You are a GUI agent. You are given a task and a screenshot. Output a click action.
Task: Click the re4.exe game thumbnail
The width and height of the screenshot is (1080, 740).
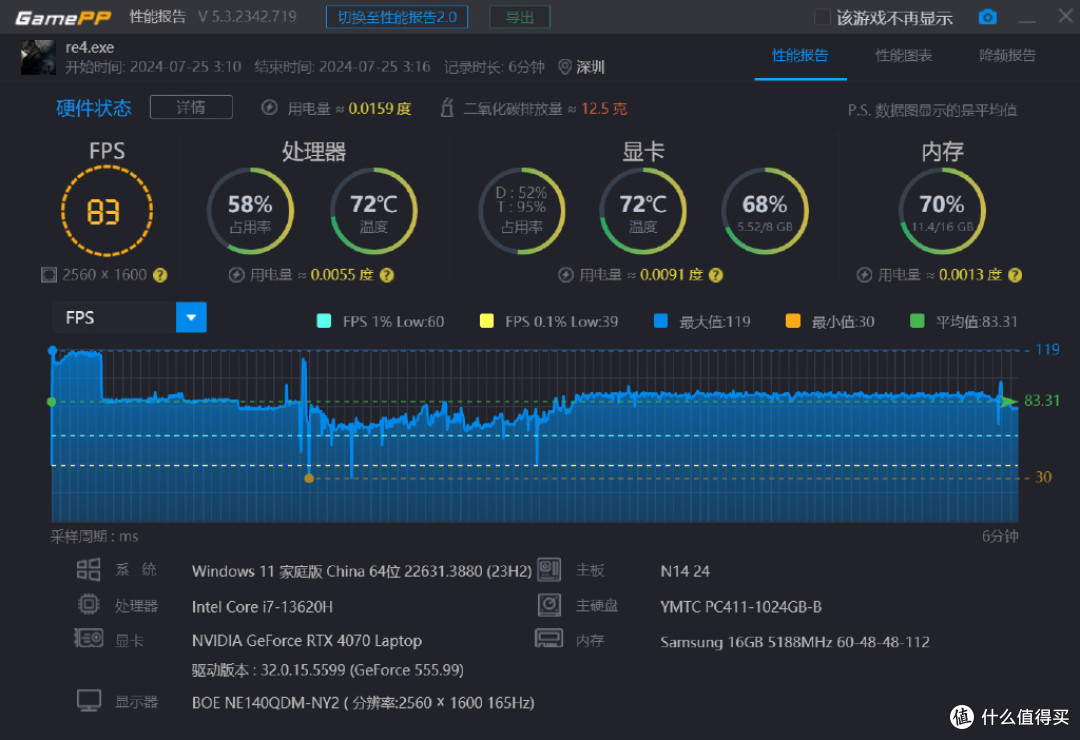click(38, 57)
